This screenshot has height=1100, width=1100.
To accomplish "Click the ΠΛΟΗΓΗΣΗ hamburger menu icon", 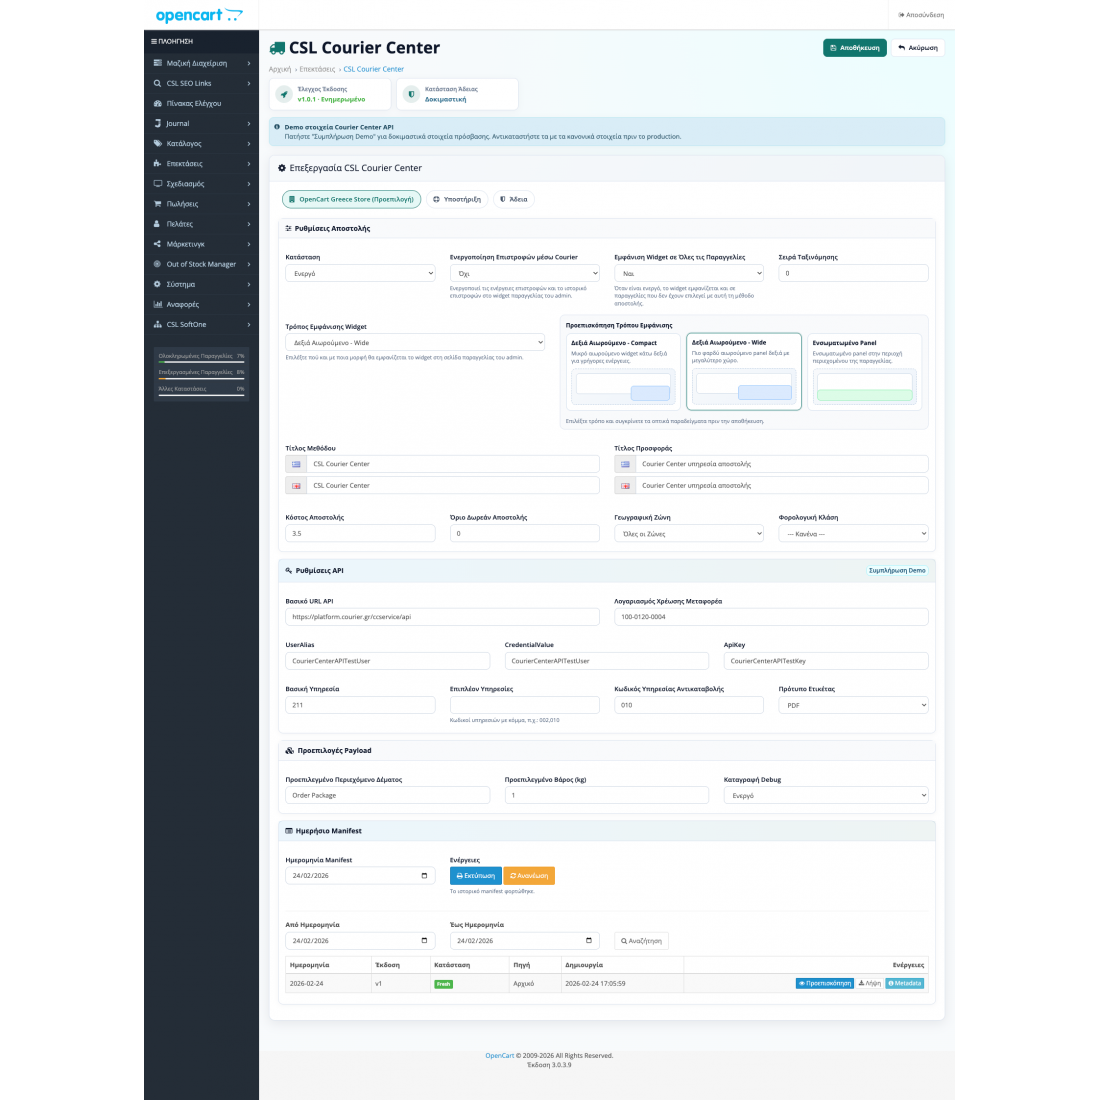I will click(154, 41).
